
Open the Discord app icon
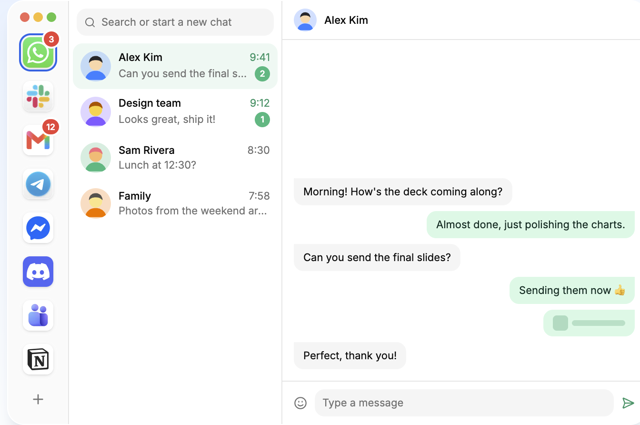pos(38,272)
